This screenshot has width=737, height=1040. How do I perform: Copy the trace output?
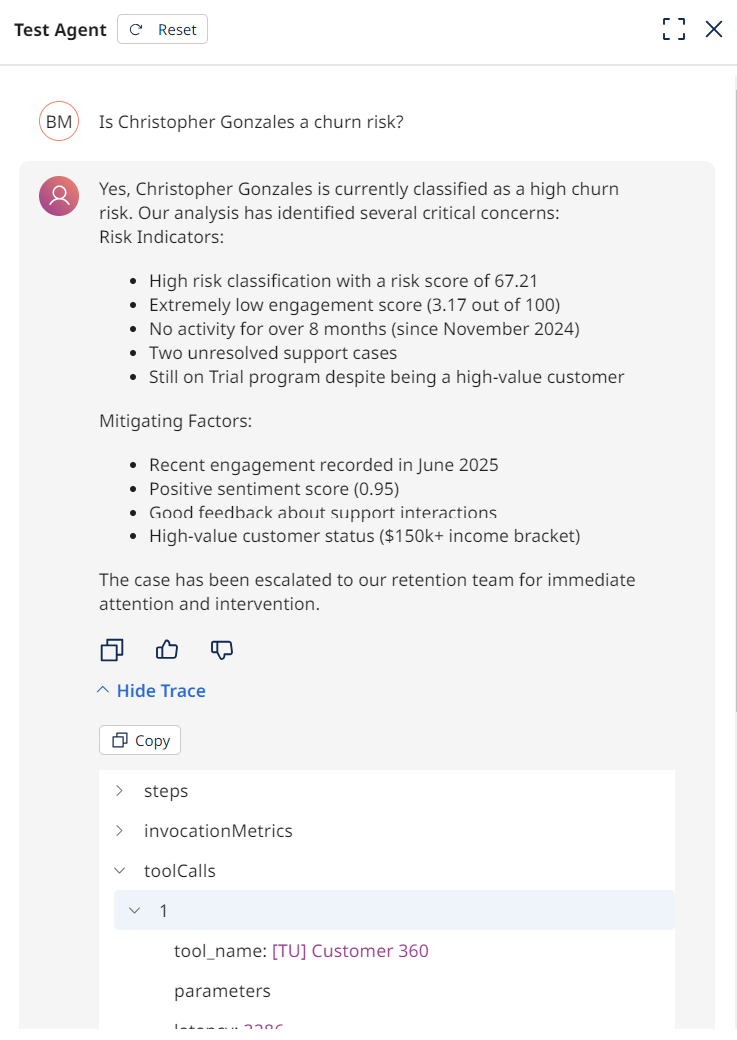pos(139,740)
